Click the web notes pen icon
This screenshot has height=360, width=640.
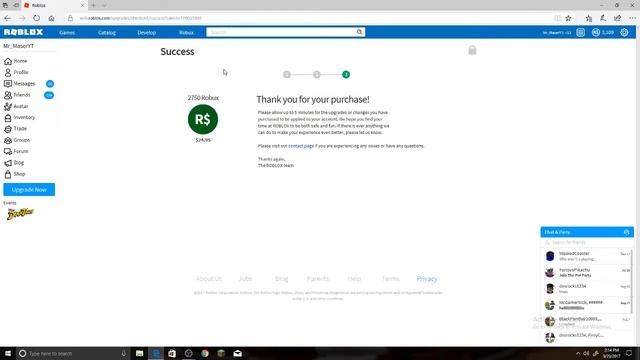(603, 18)
